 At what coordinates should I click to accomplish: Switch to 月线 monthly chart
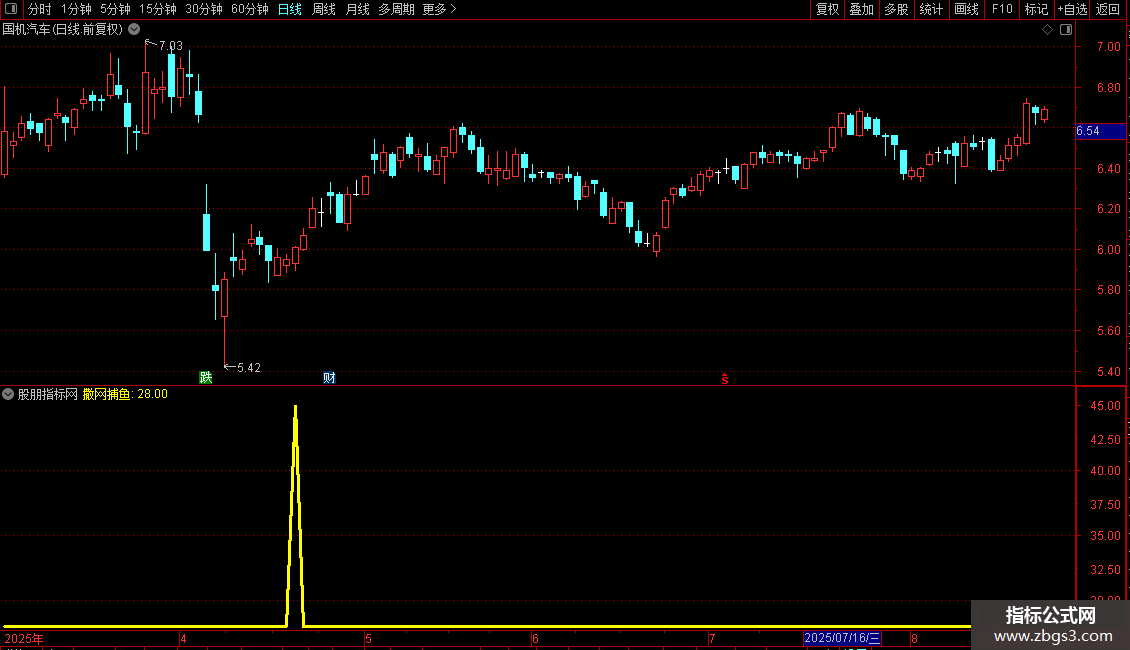pos(357,9)
